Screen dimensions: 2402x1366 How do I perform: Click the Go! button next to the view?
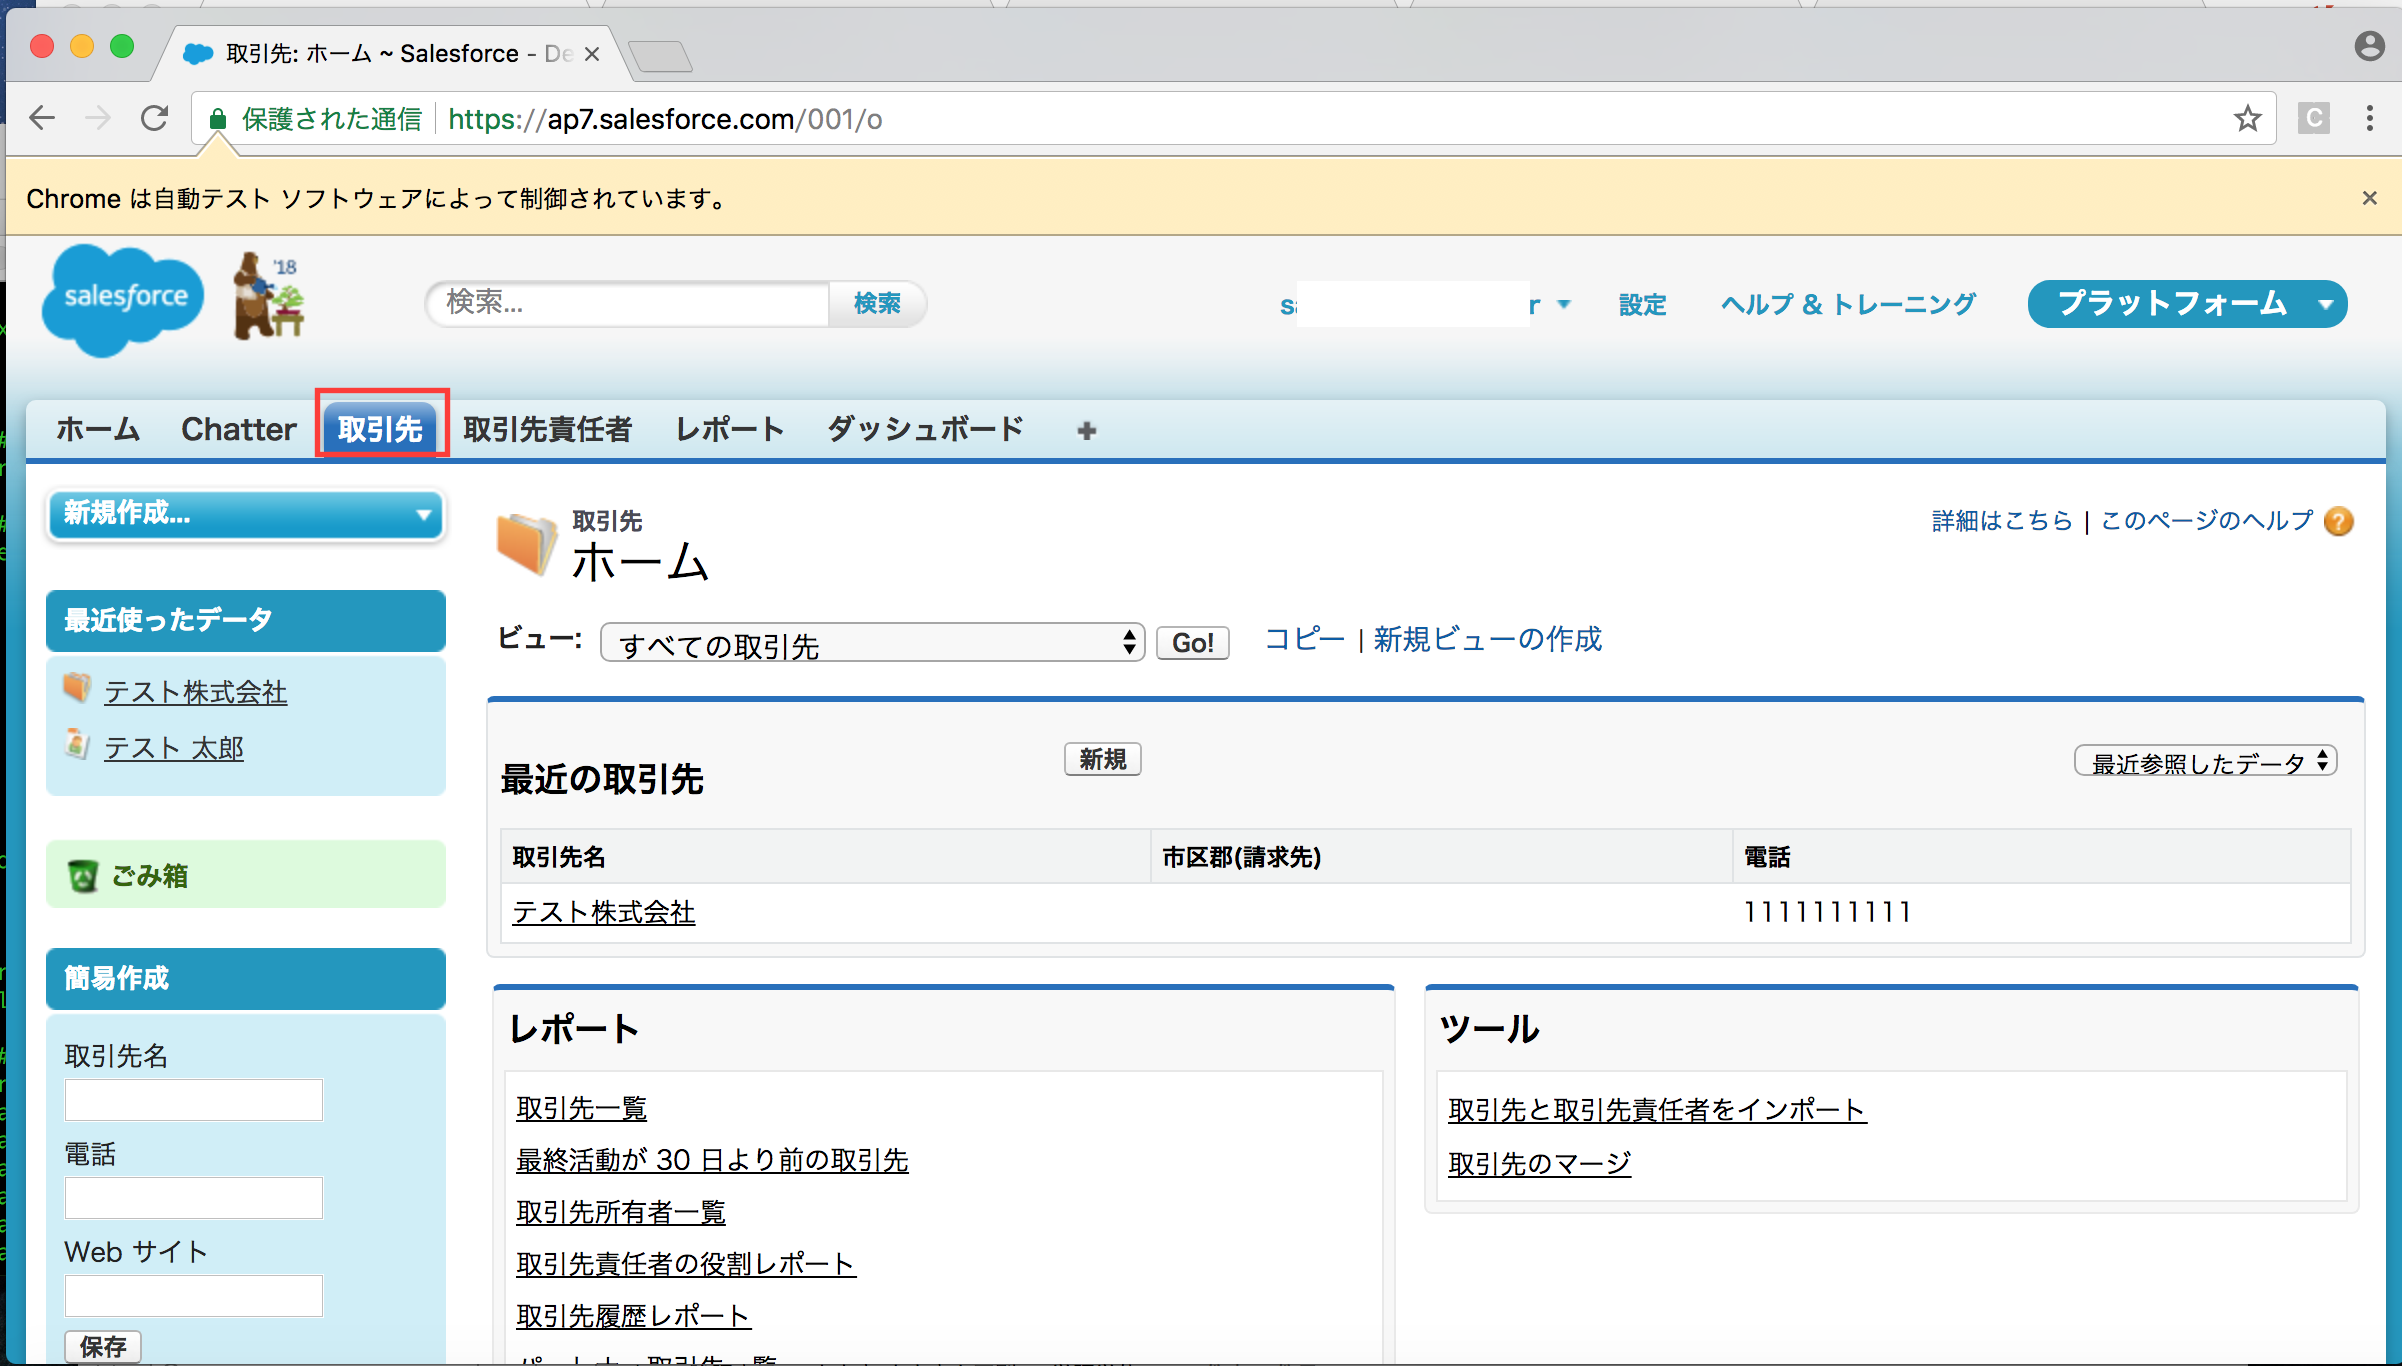(x=1192, y=642)
